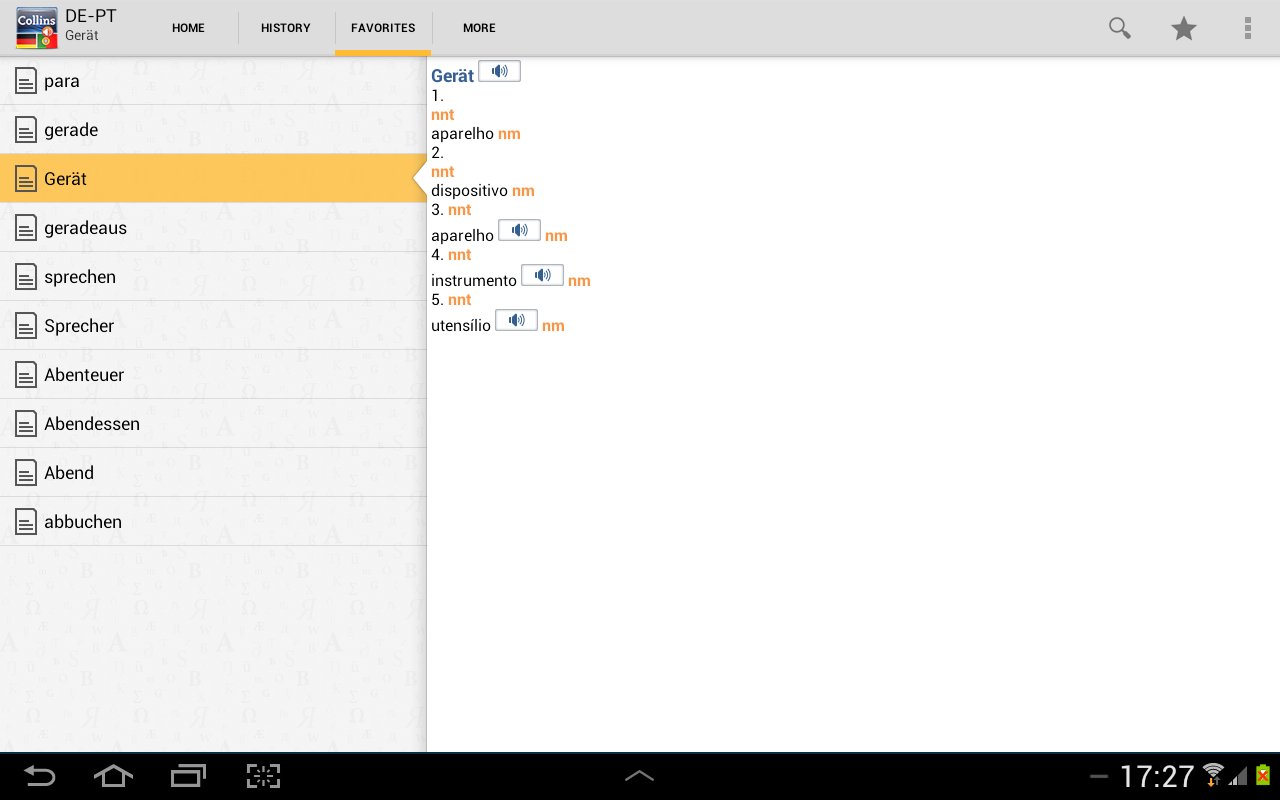Open favorite entry geradeaus
This screenshot has width=1280, height=800.
pyautogui.click(x=213, y=228)
